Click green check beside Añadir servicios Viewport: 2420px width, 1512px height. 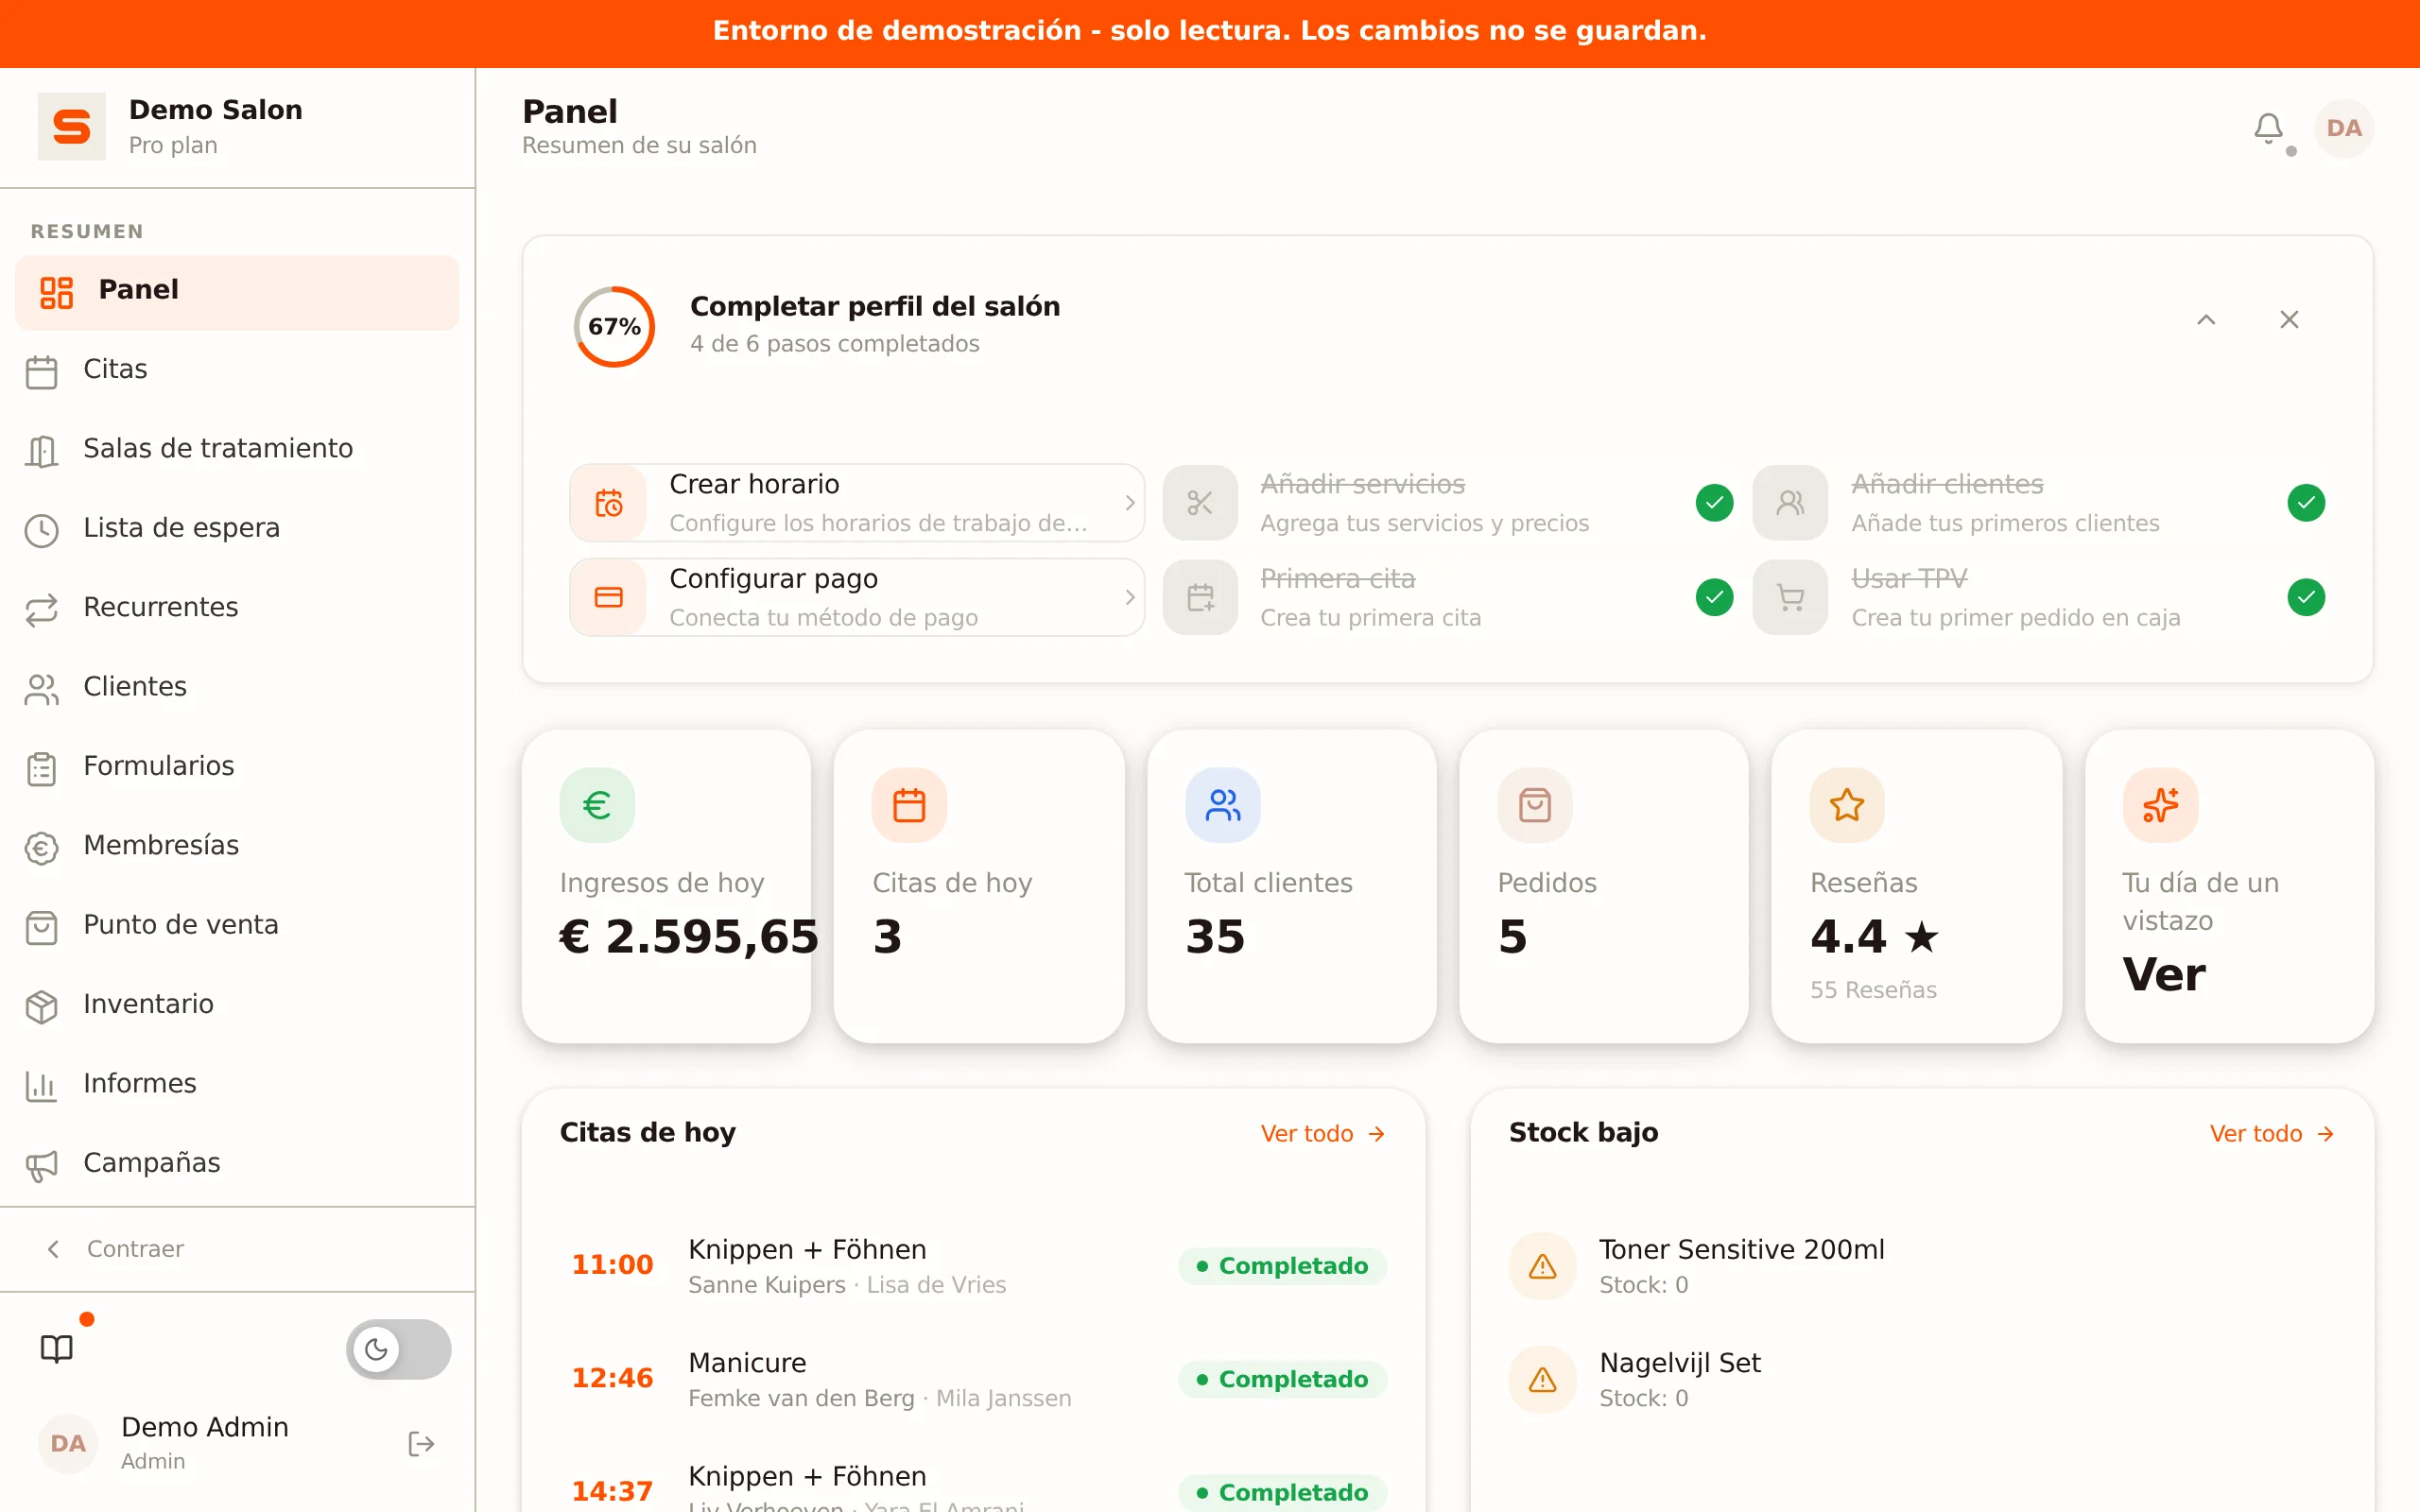[1714, 502]
